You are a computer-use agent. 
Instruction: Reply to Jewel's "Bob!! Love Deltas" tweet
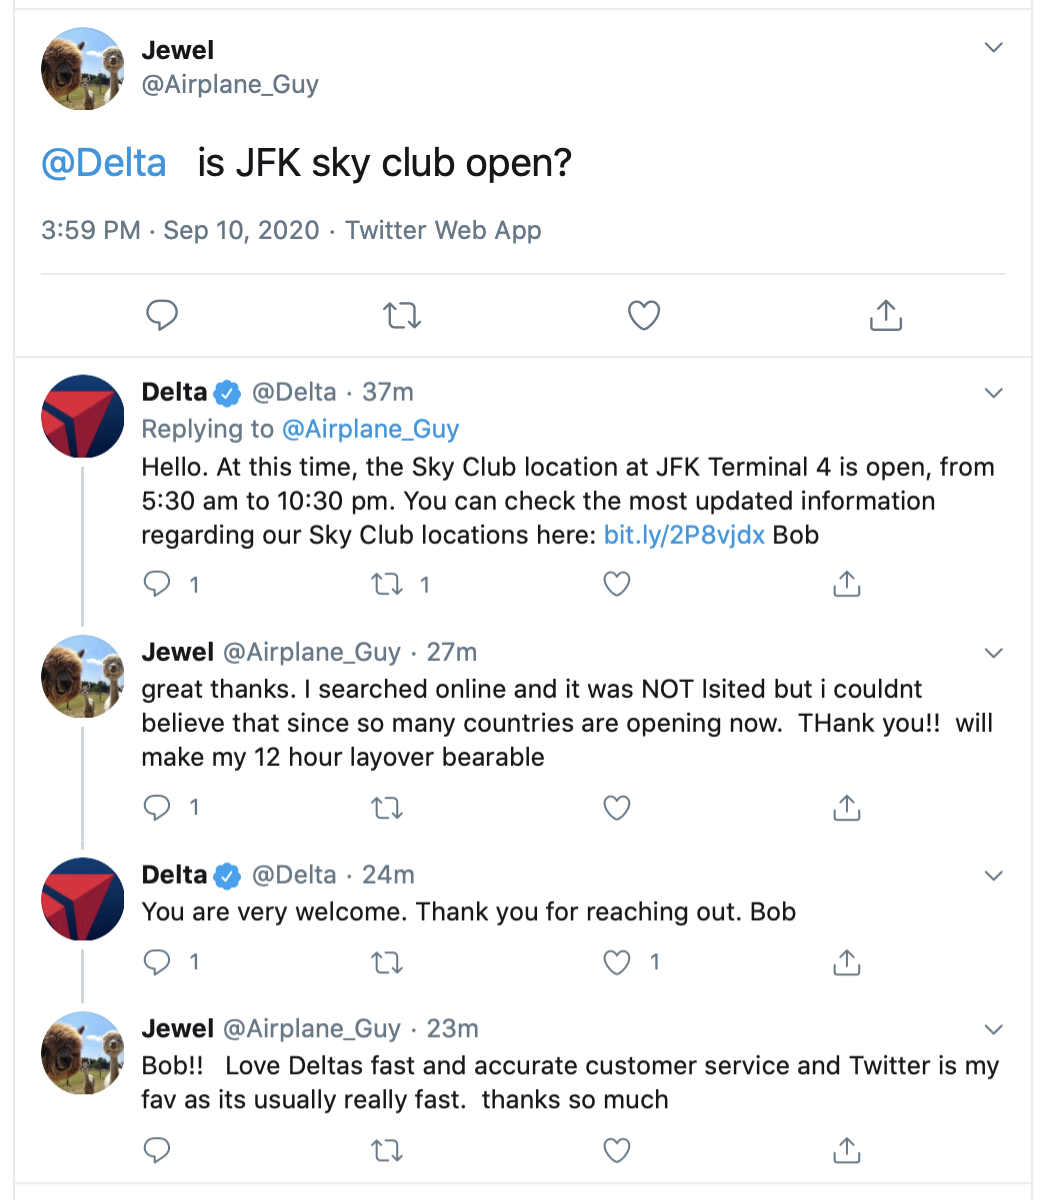[158, 1150]
